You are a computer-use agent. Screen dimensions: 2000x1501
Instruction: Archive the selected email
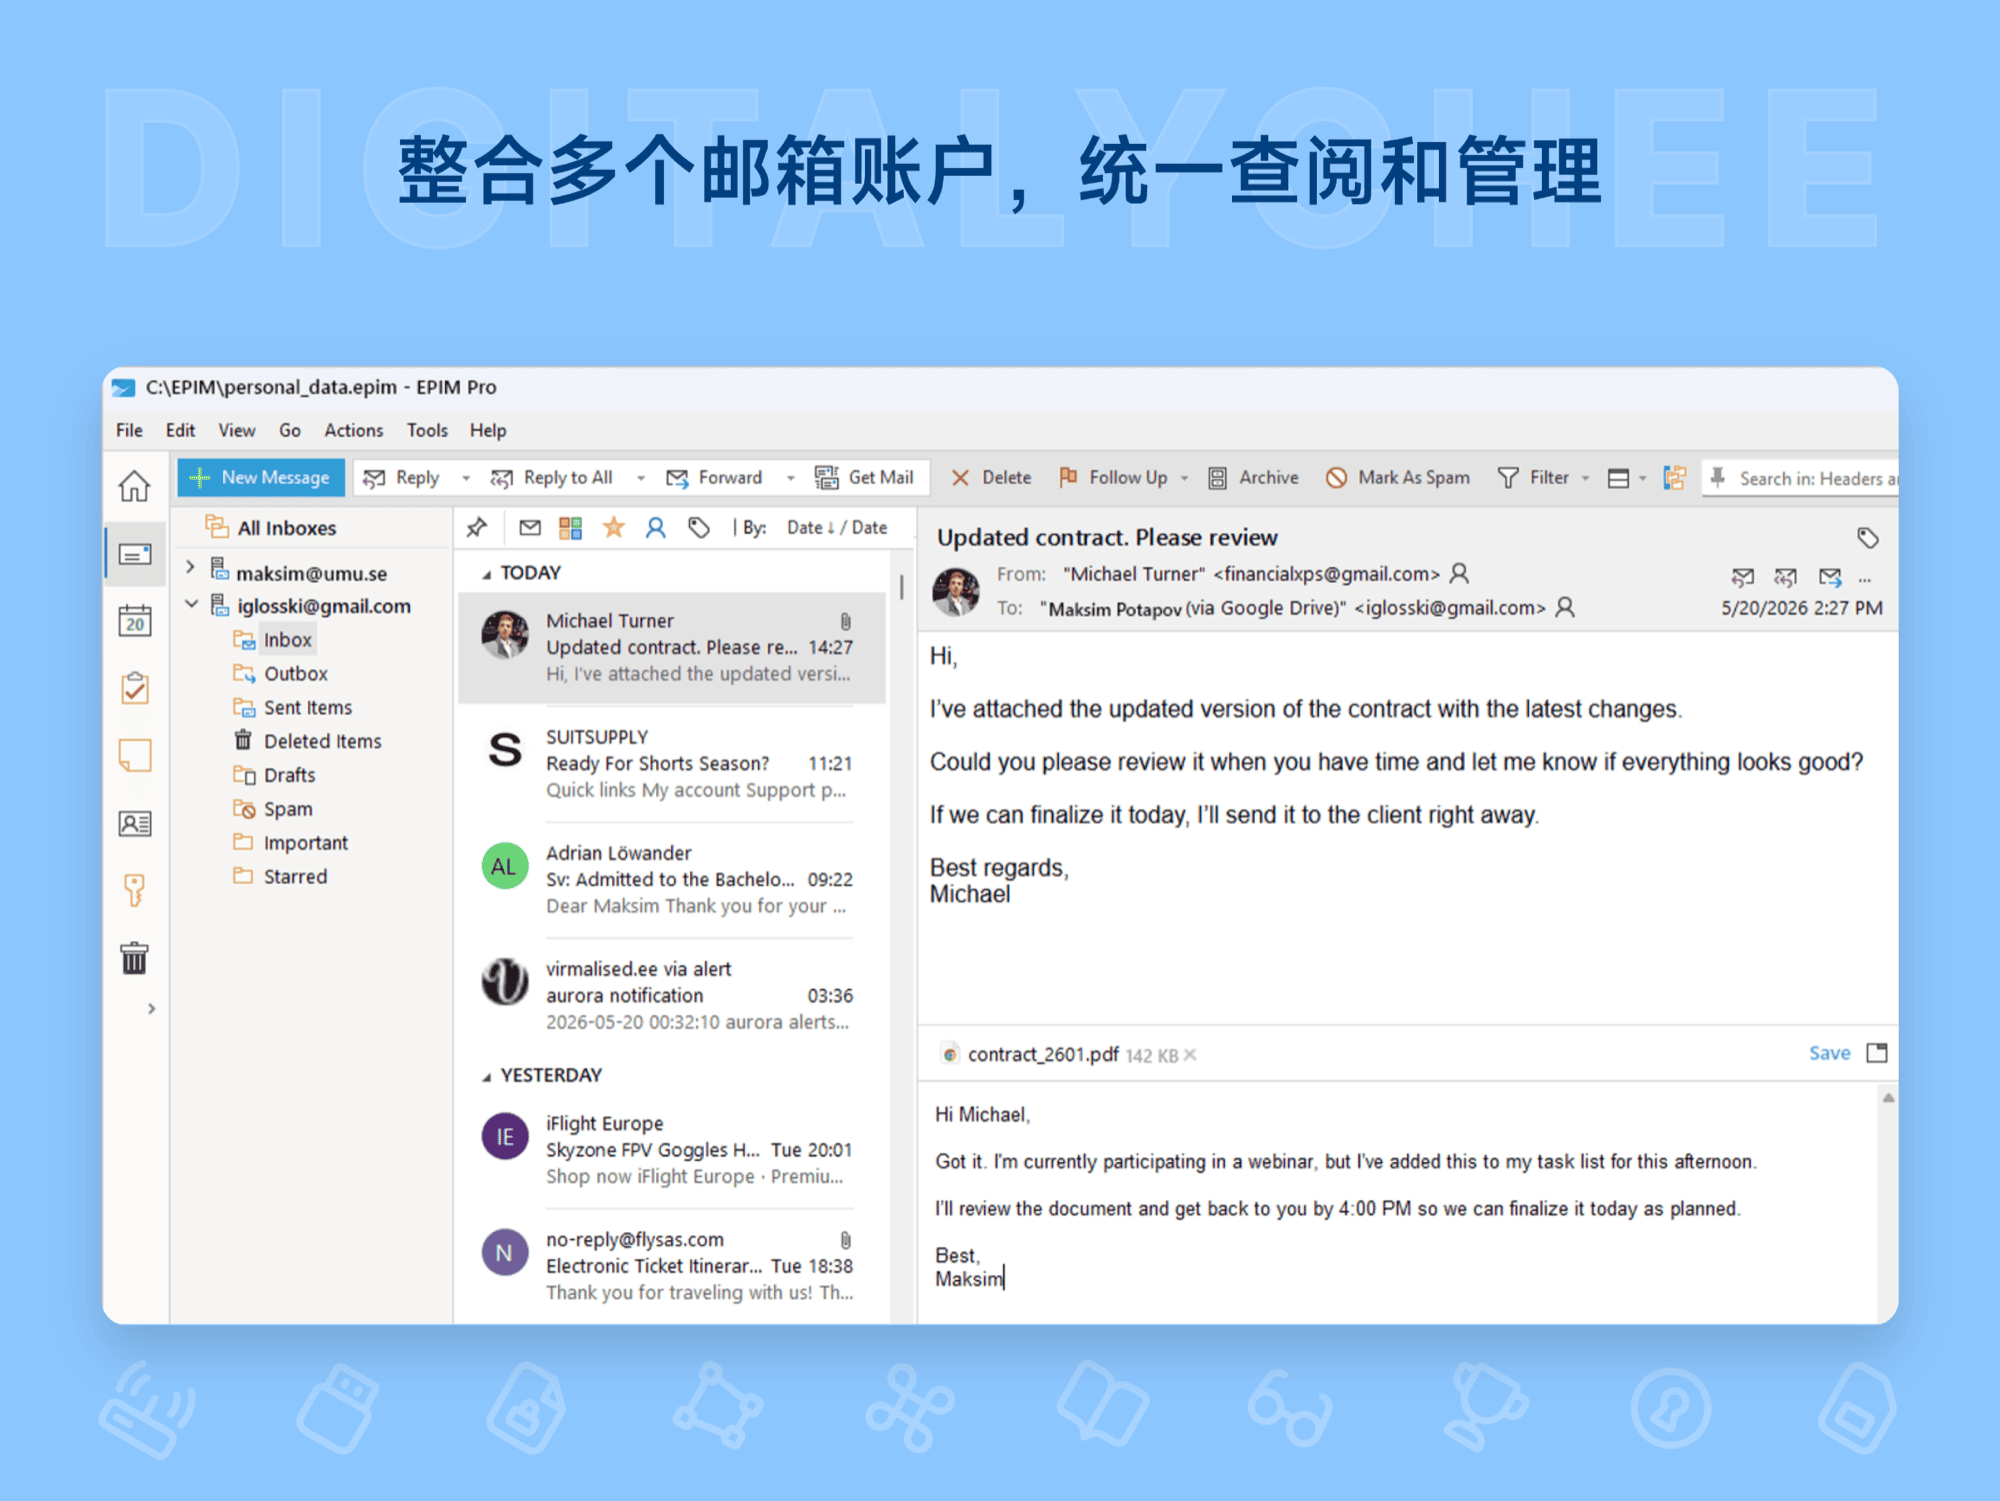1253,478
